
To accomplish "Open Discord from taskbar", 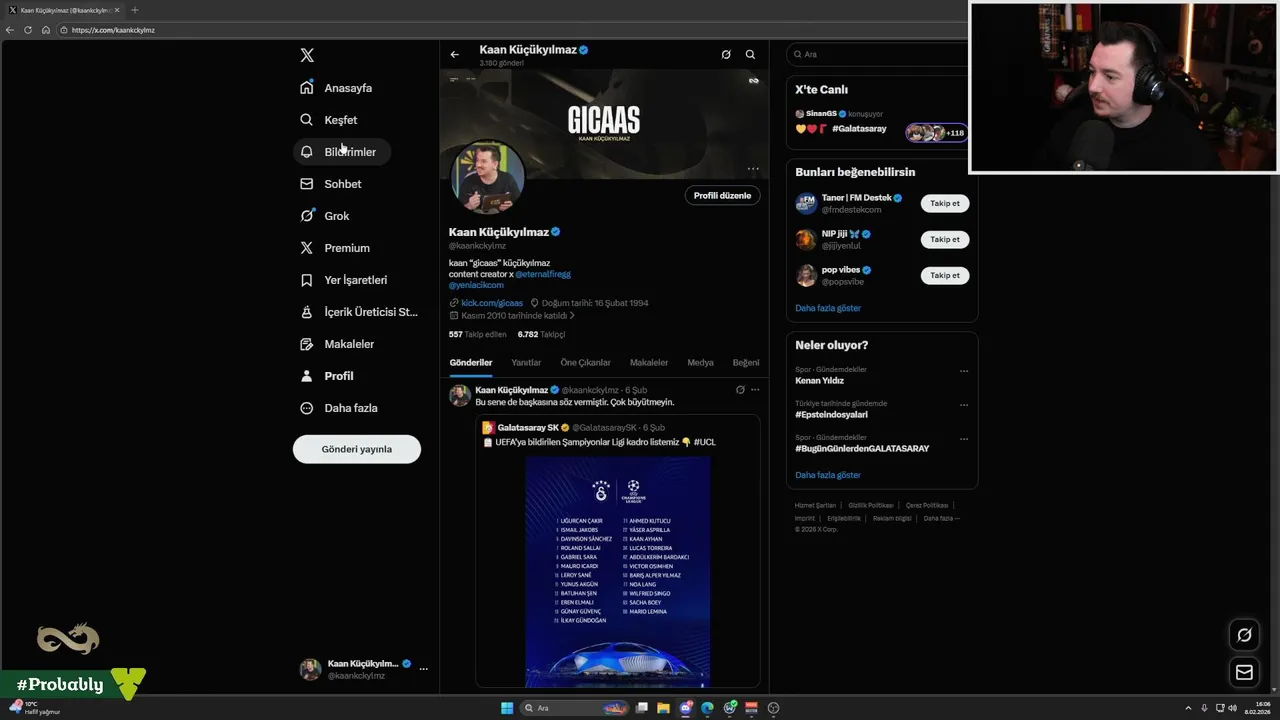I will point(686,708).
